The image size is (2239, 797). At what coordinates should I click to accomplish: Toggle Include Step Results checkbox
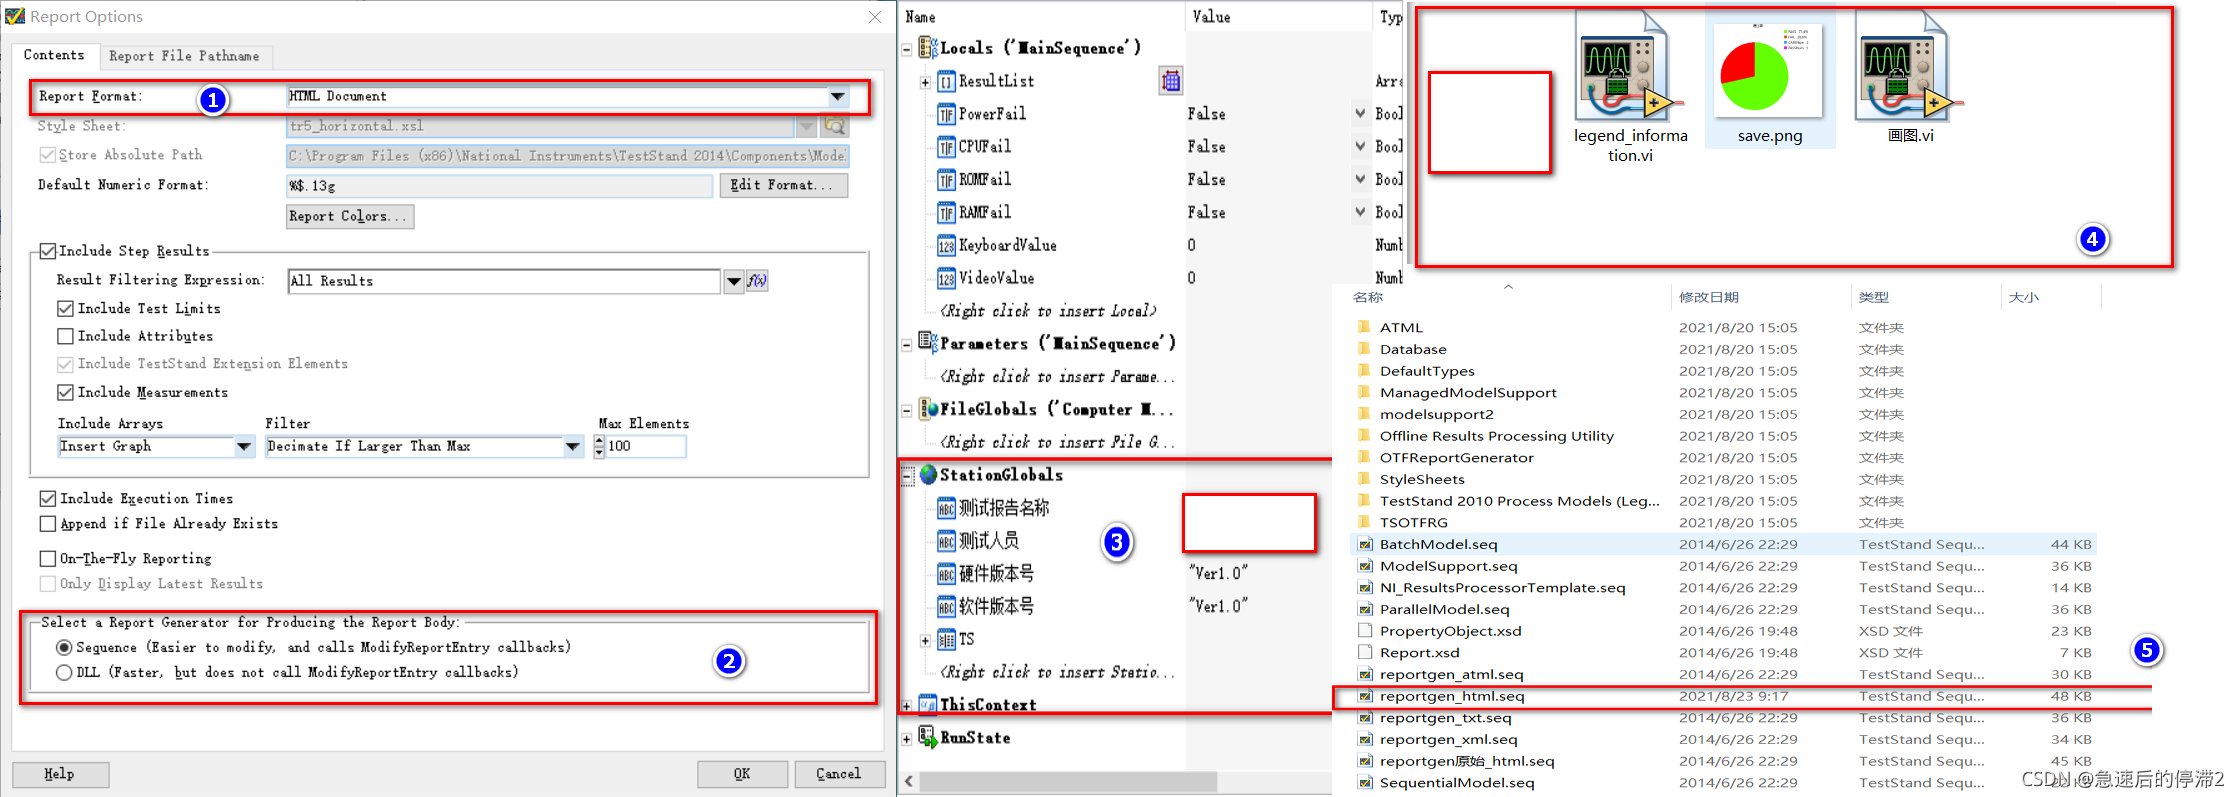48,251
